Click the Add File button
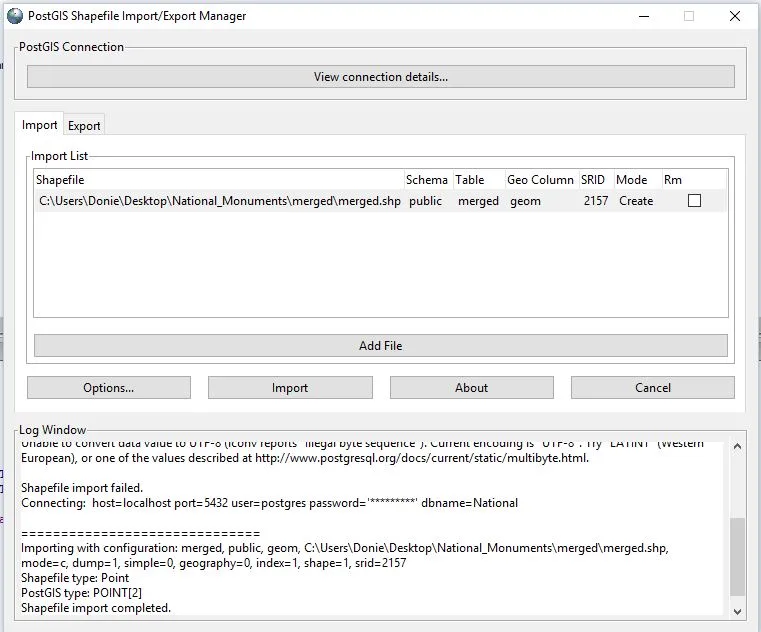 pyautogui.click(x=380, y=346)
